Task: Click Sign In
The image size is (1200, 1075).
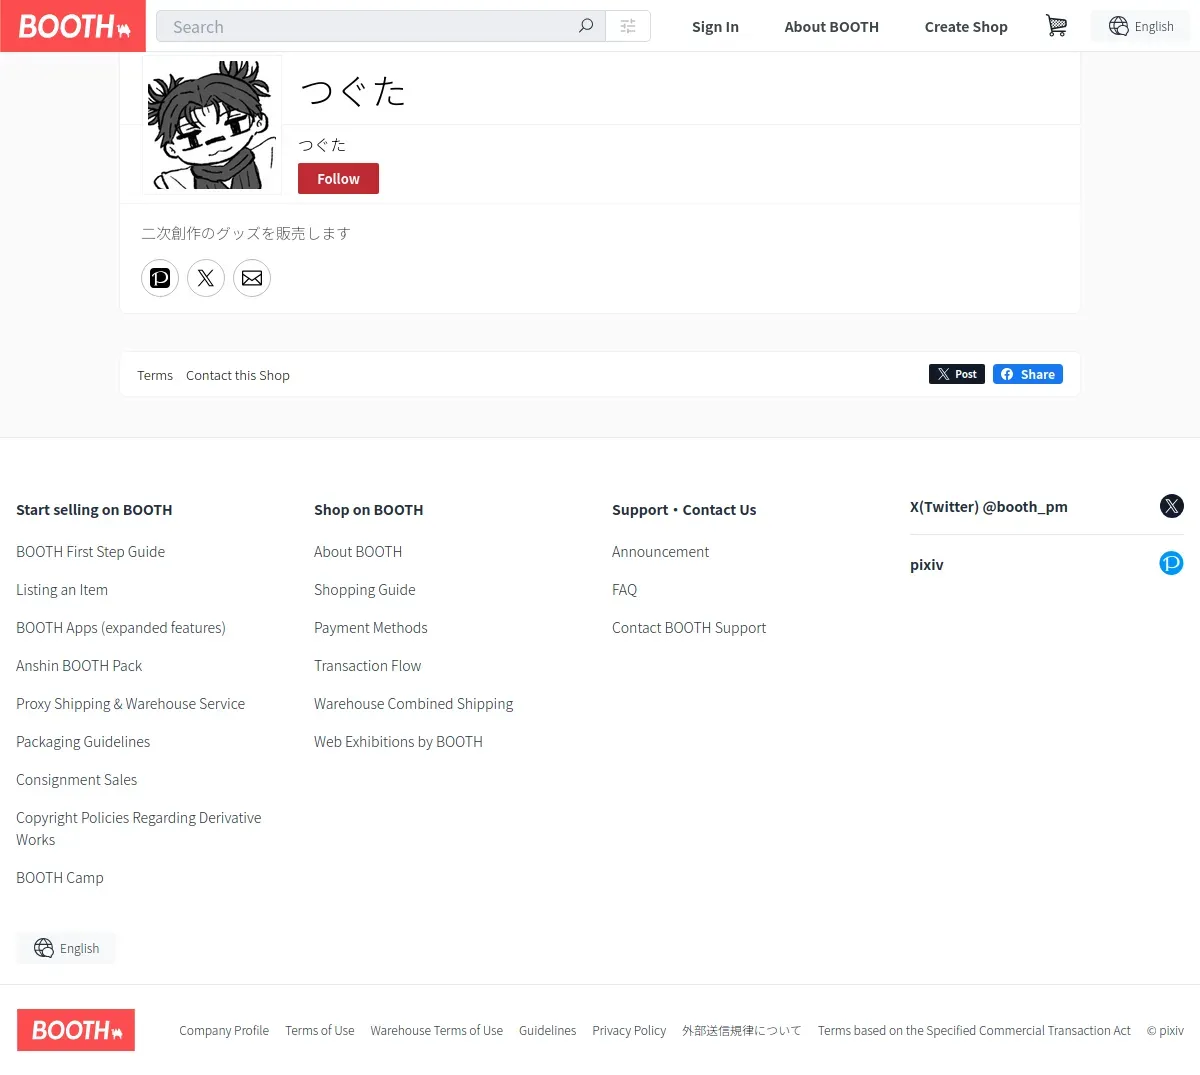Action: pyautogui.click(x=715, y=27)
